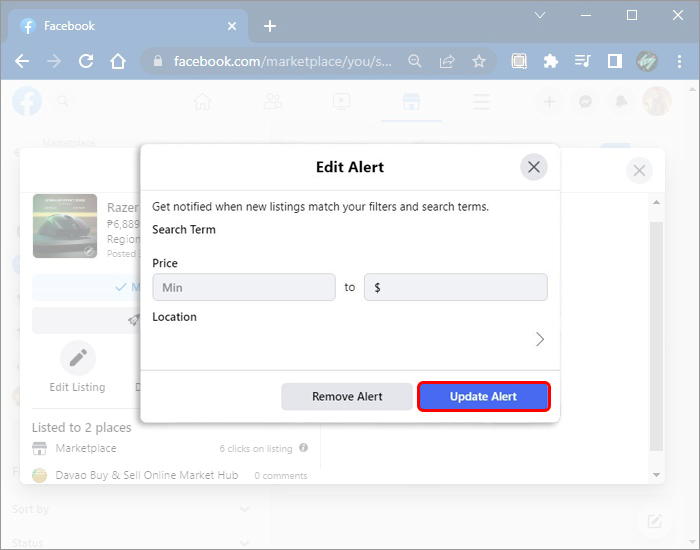700x550 pixels.
Task: Close the listing panel behind the dialog
Action: point(639,171)
